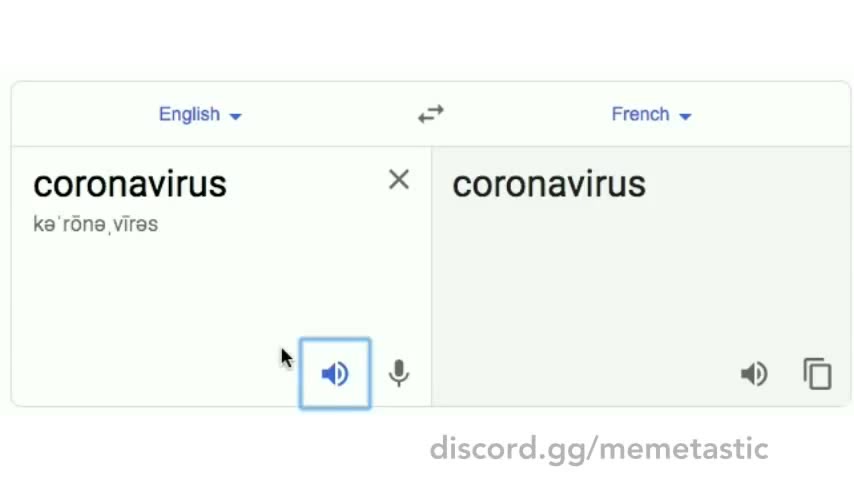Play audio of the English source text
Viewport: 854px width, 480px height.
click(335, 374)
